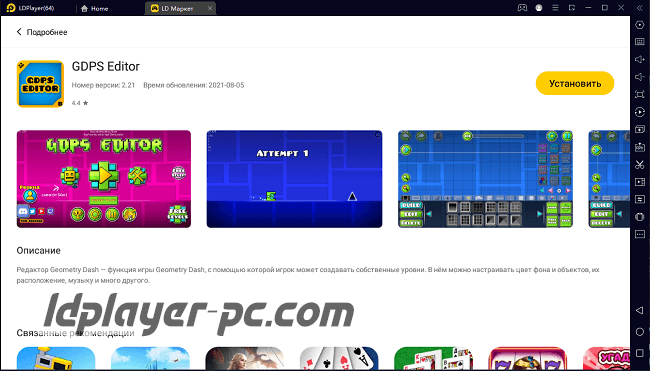Open the green solitaire recommended app
The image size is (650, 371).
tap(433, 358)
